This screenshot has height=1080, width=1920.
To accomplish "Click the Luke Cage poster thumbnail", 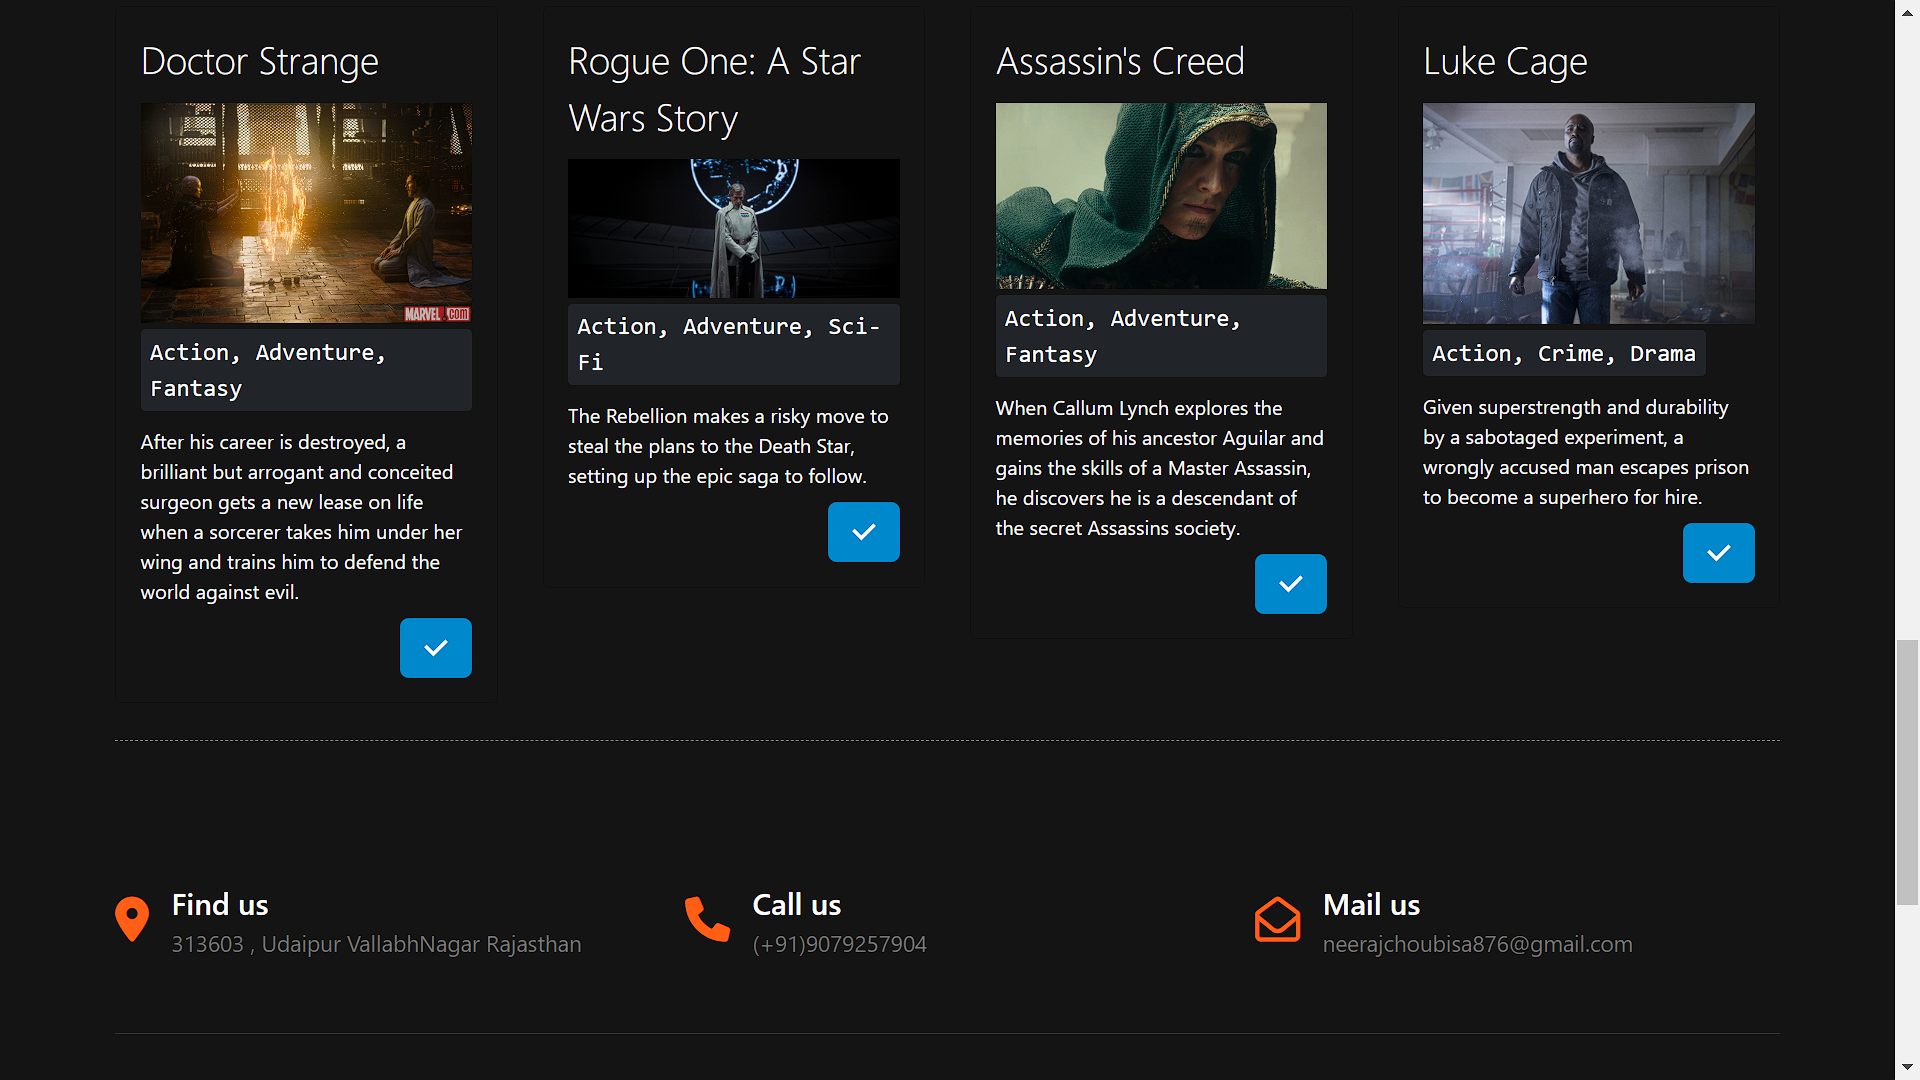I will coord(1588,213).
